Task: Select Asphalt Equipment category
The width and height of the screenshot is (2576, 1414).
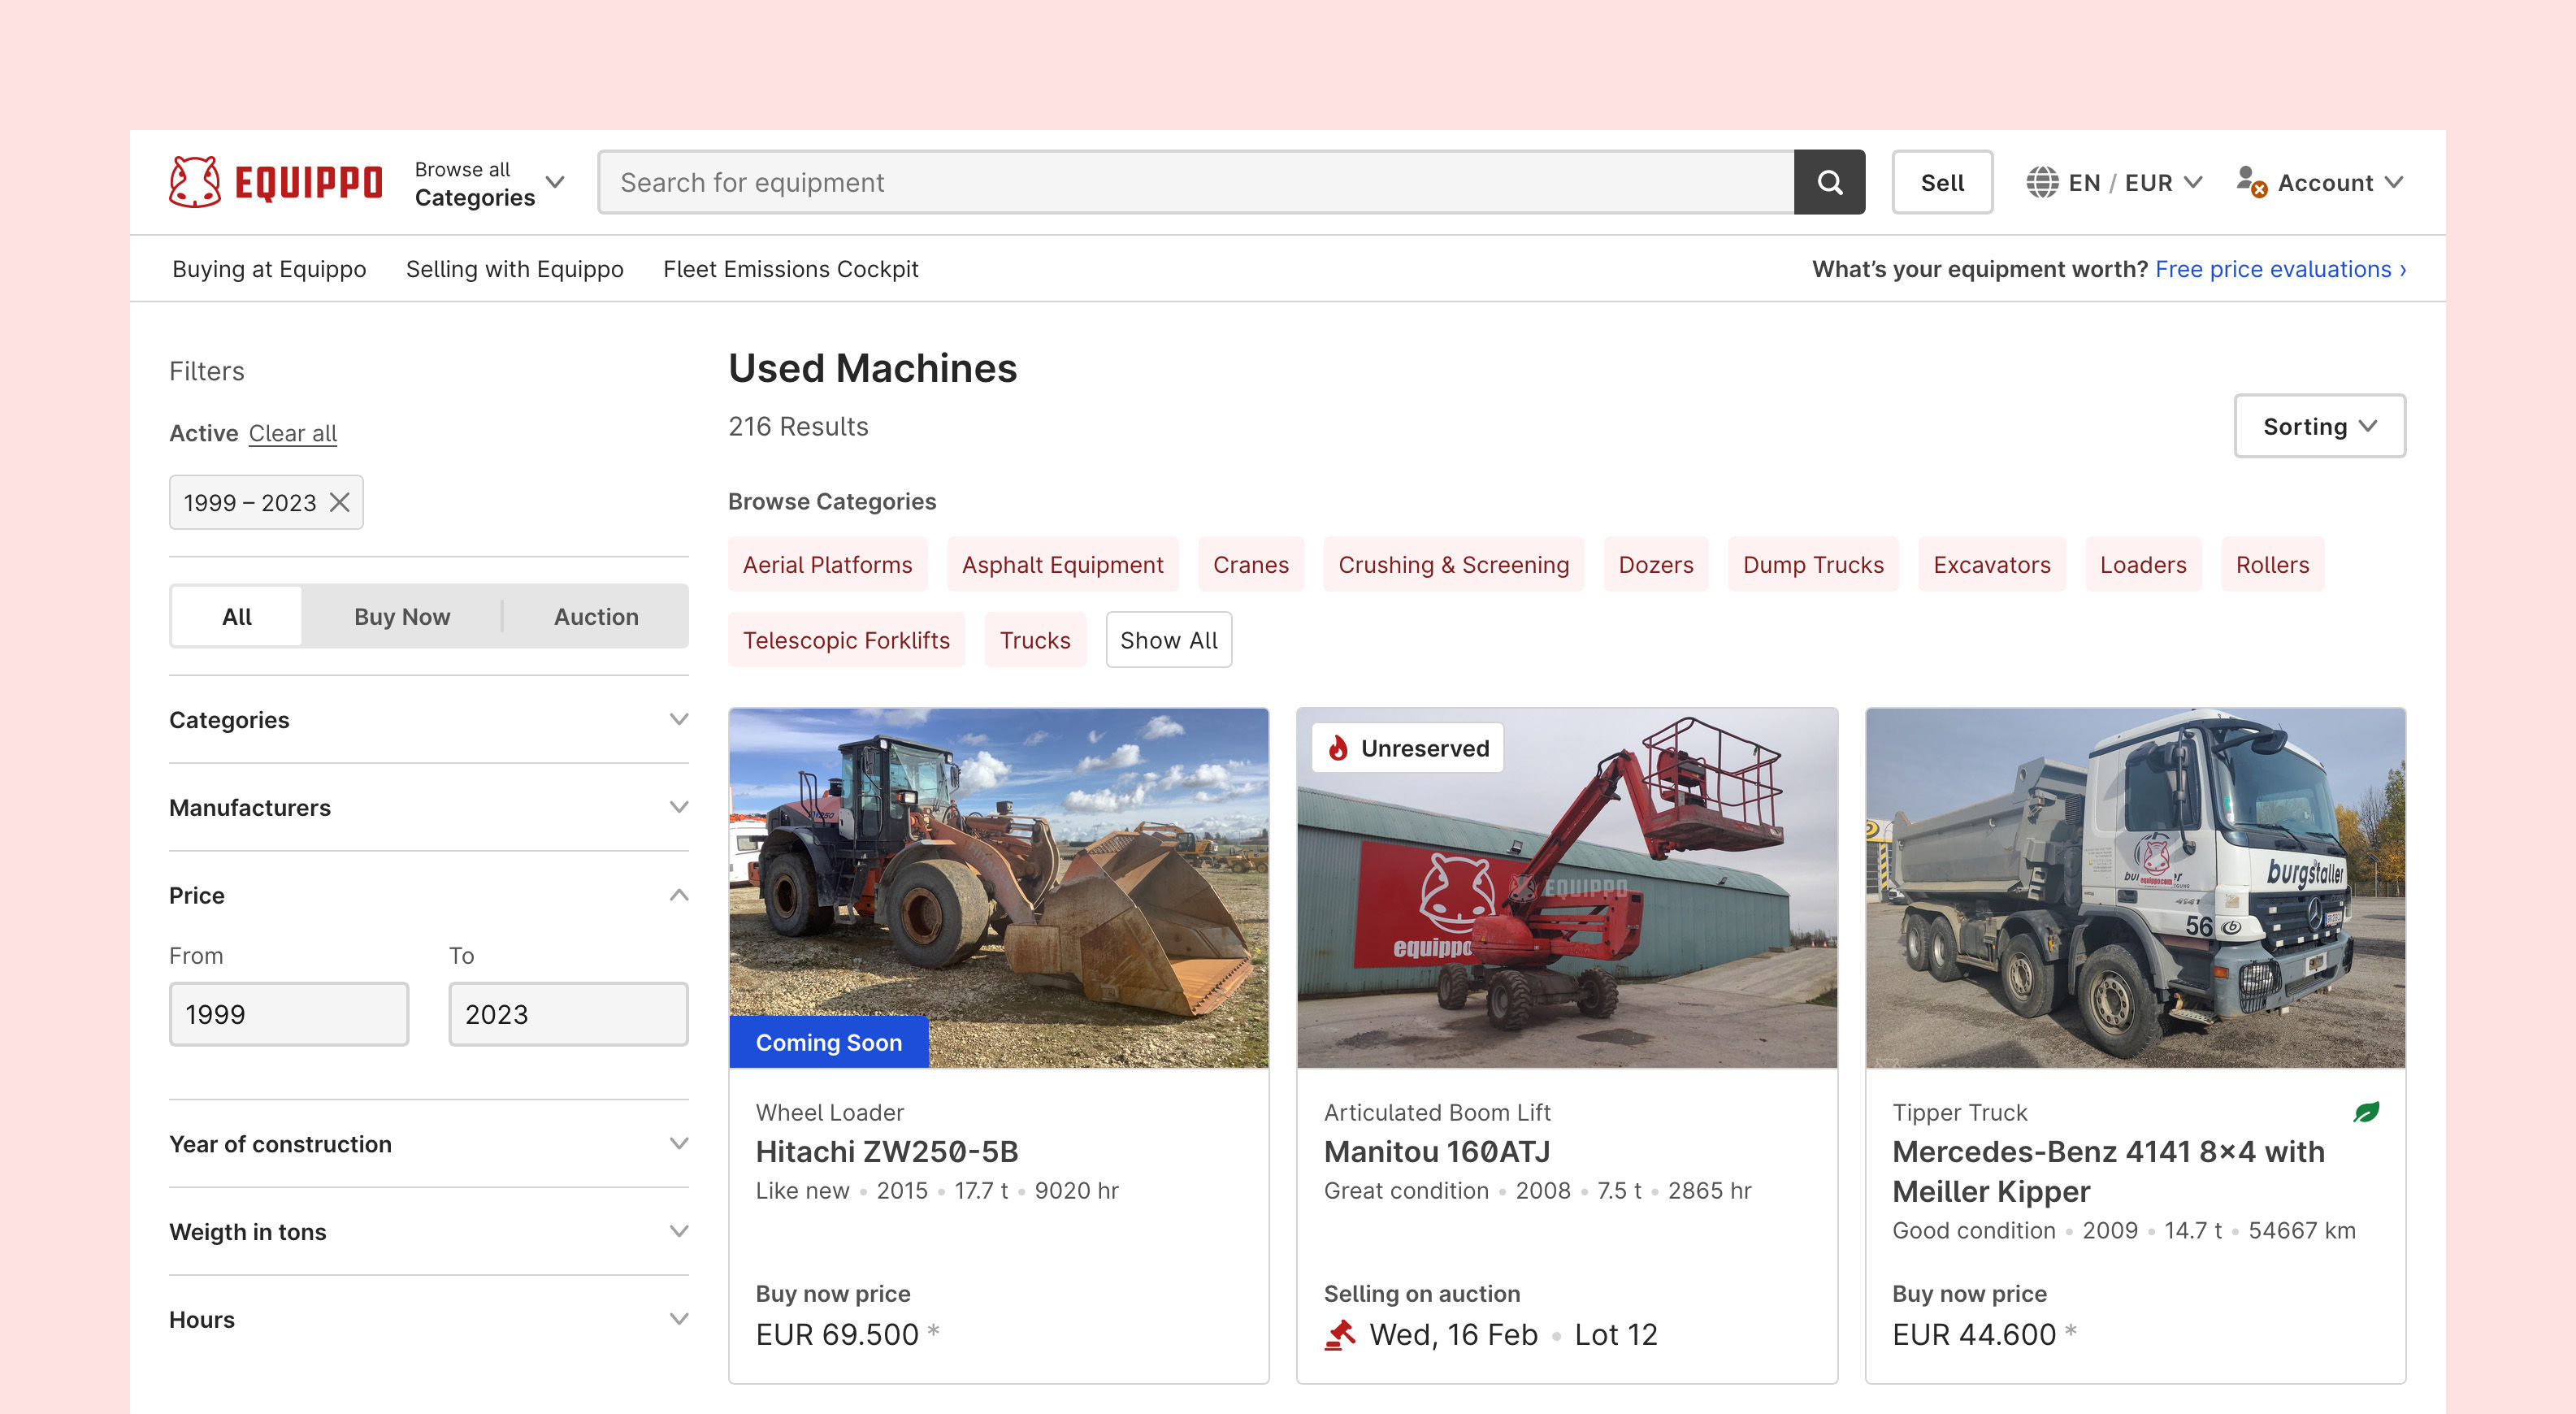Action: pos(1062,565)
